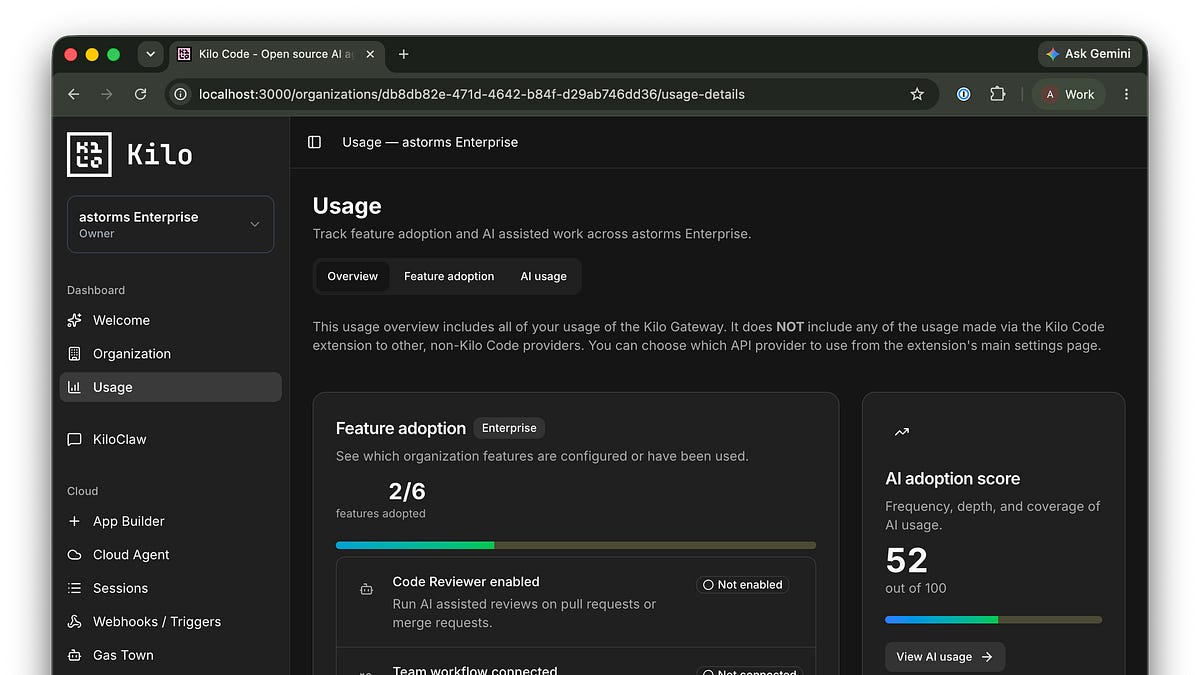Click the Ask Gemini button
The image size is (1200, 675).
tap(1088, 54)
